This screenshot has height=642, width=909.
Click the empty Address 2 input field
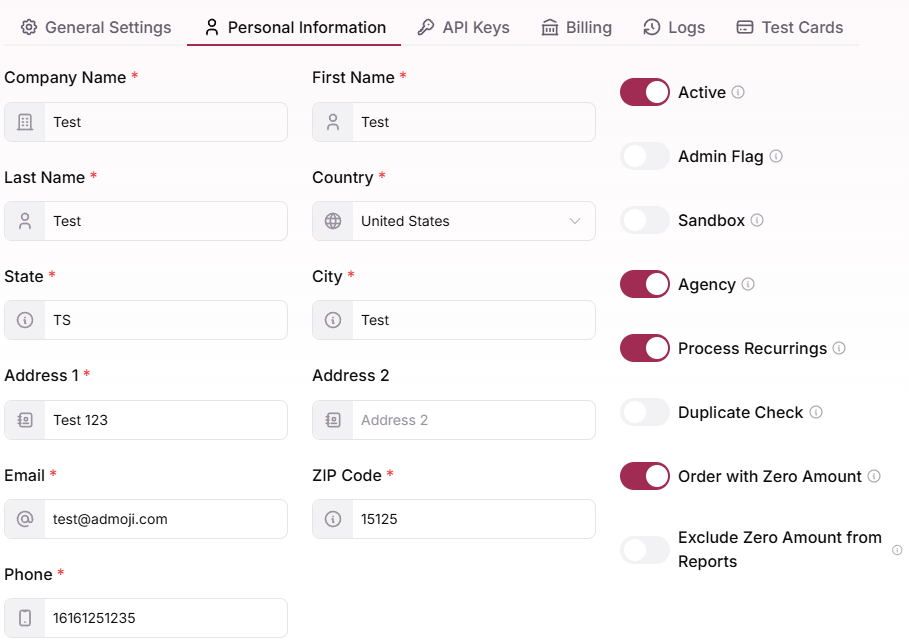click(x=454, y=420)
